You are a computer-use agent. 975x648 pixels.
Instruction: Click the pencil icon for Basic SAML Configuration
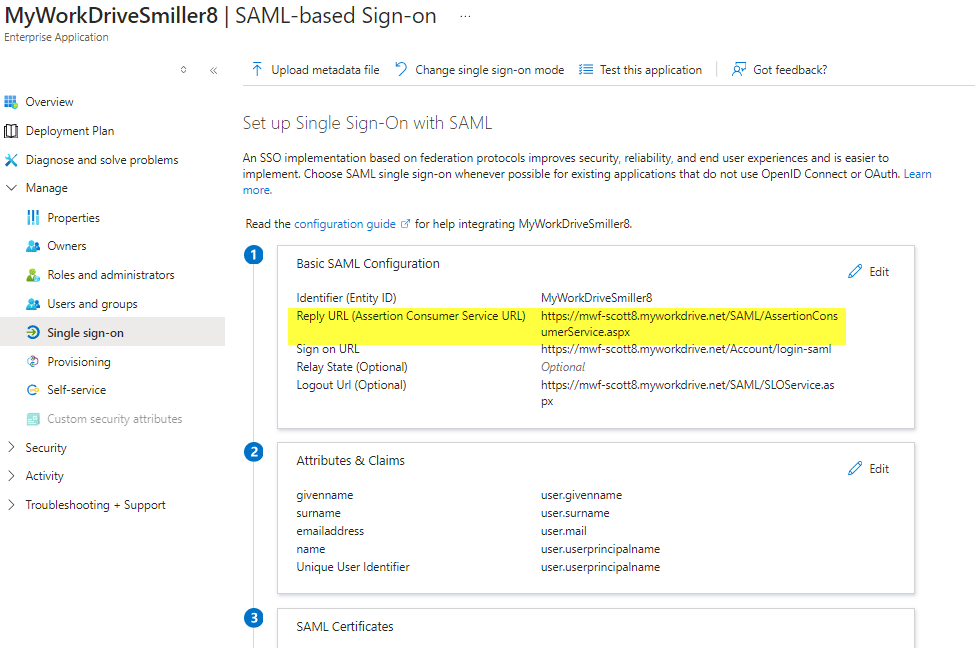[855, 272]
